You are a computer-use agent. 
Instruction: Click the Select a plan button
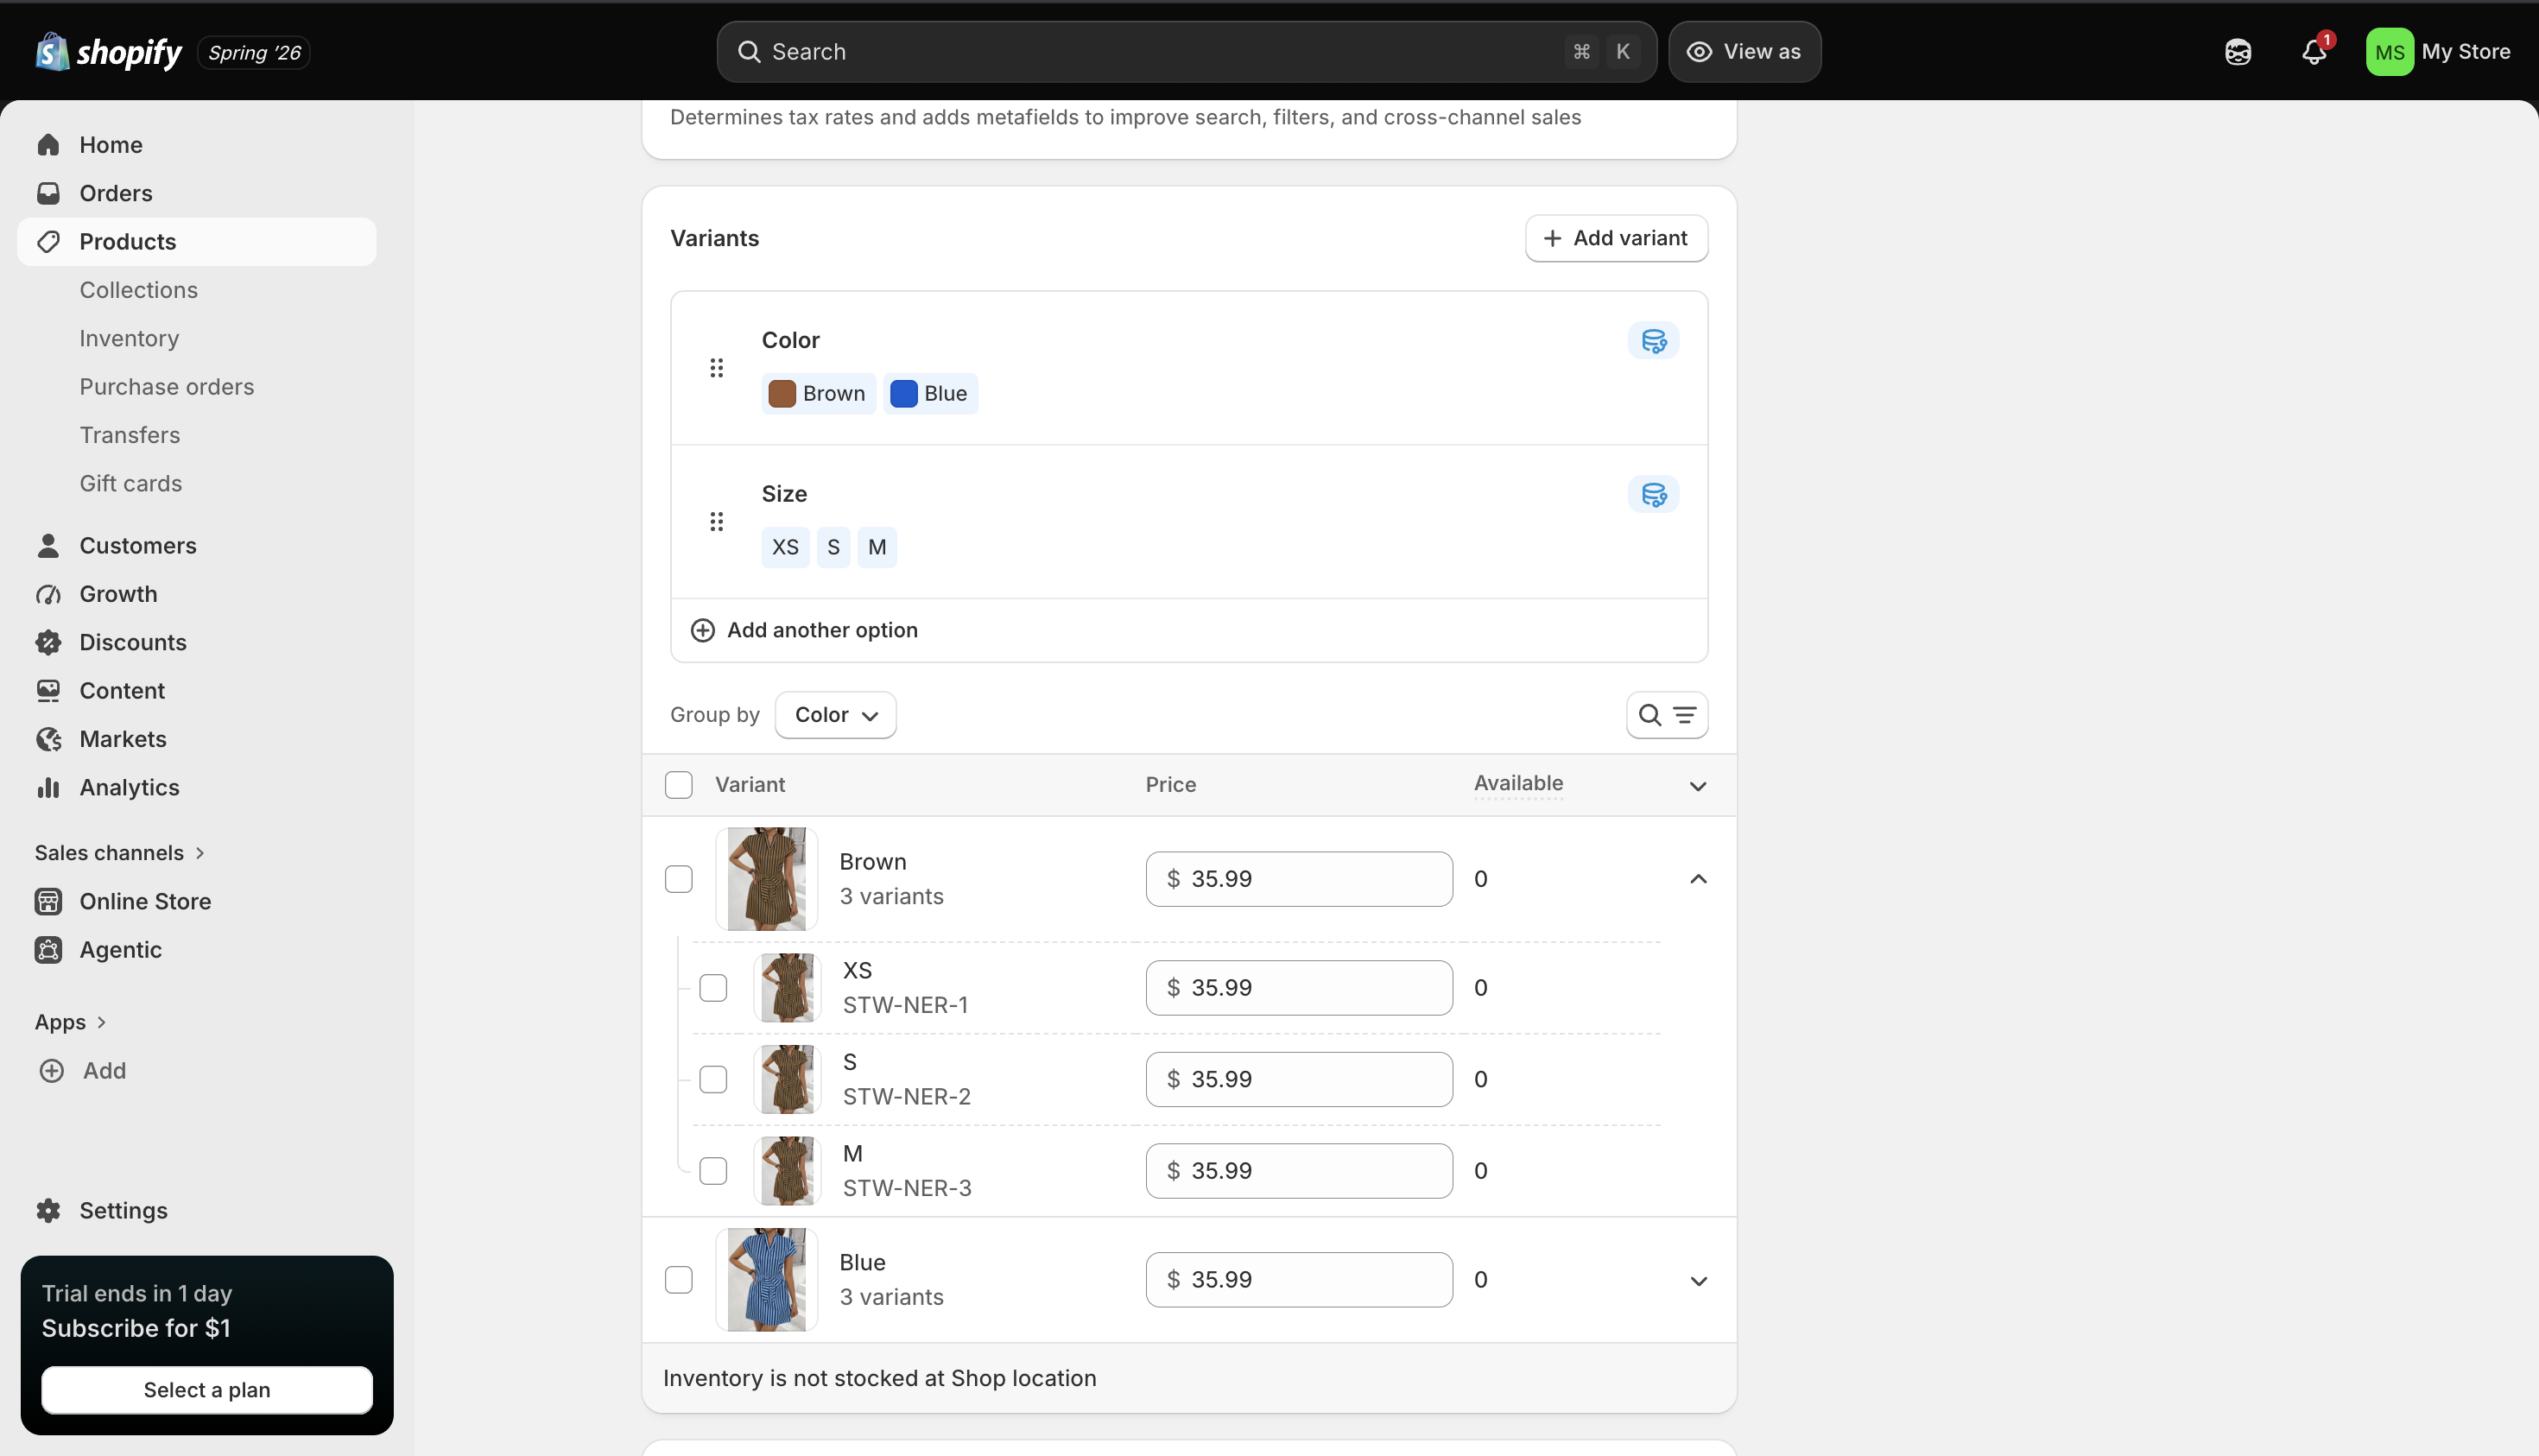207,1390
